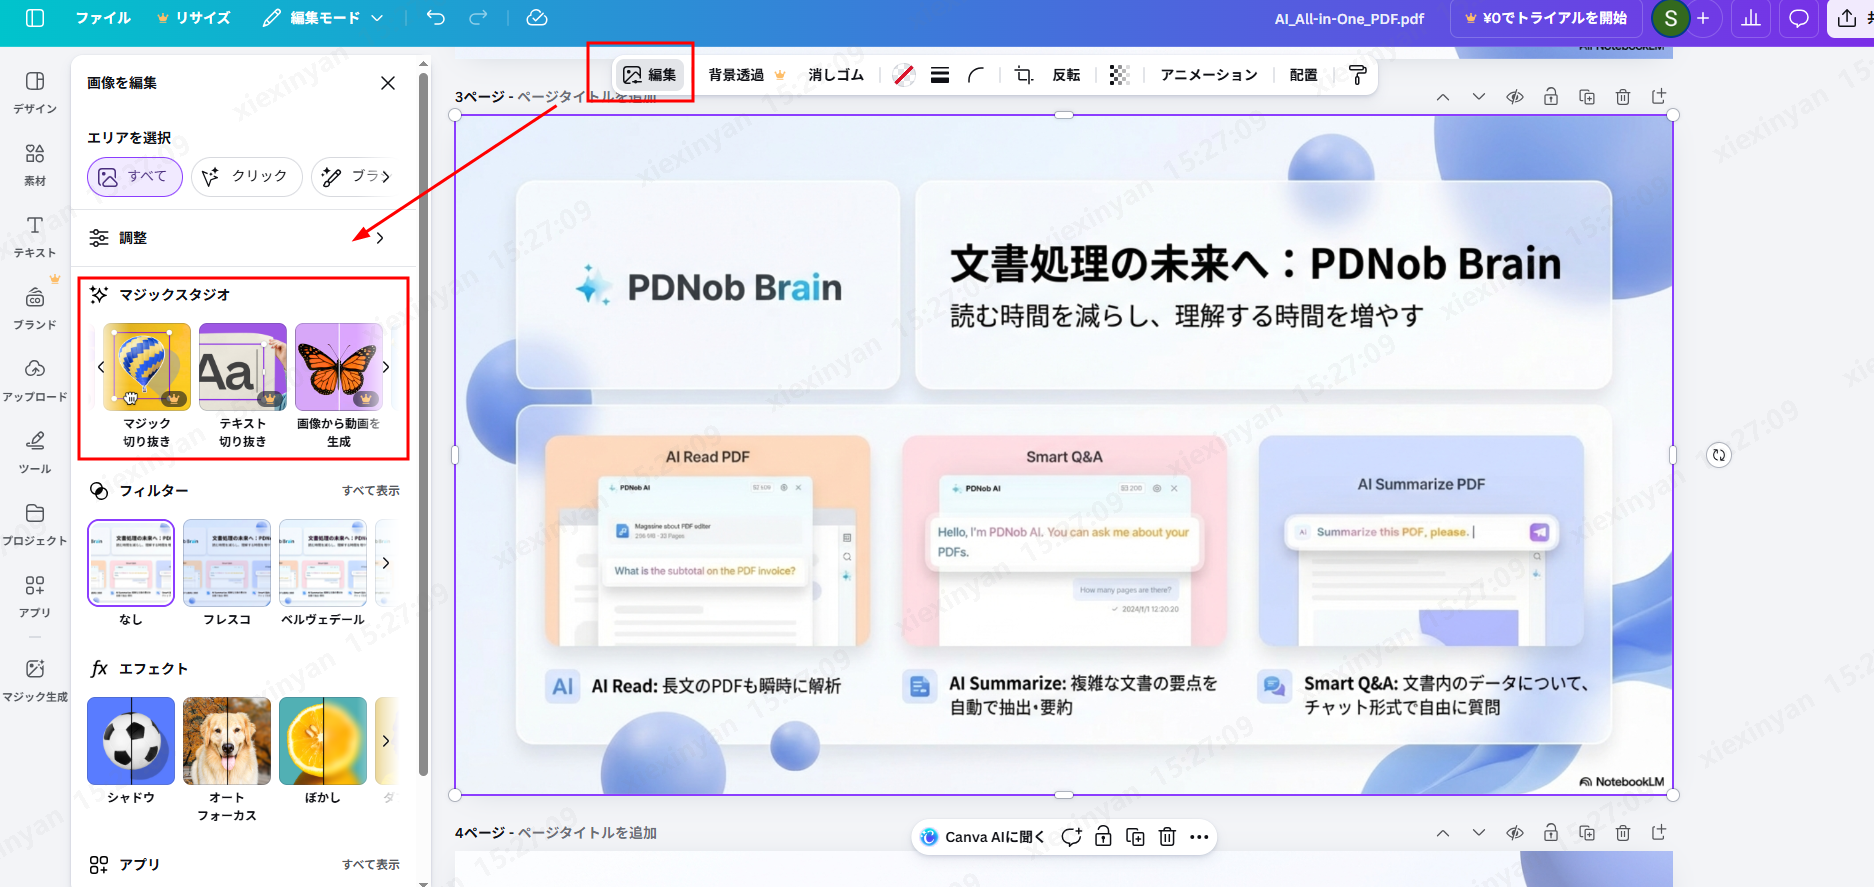1874x887 pixels.
Task: Open border style lines option
Action: 940,75
